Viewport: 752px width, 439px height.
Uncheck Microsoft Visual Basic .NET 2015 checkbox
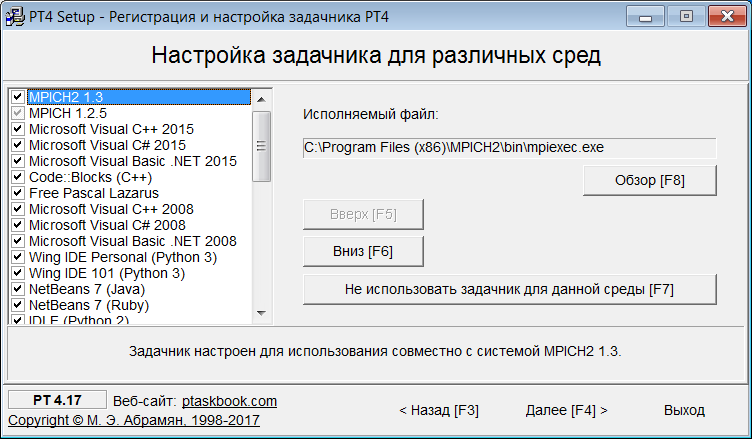(x=18, y=161)
